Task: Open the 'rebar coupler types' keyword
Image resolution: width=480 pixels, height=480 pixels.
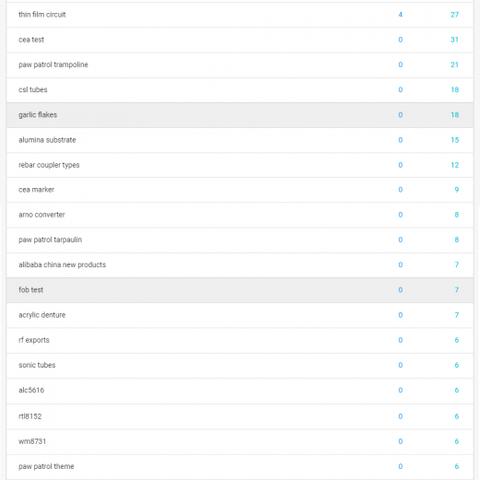Action: (49, 165)
